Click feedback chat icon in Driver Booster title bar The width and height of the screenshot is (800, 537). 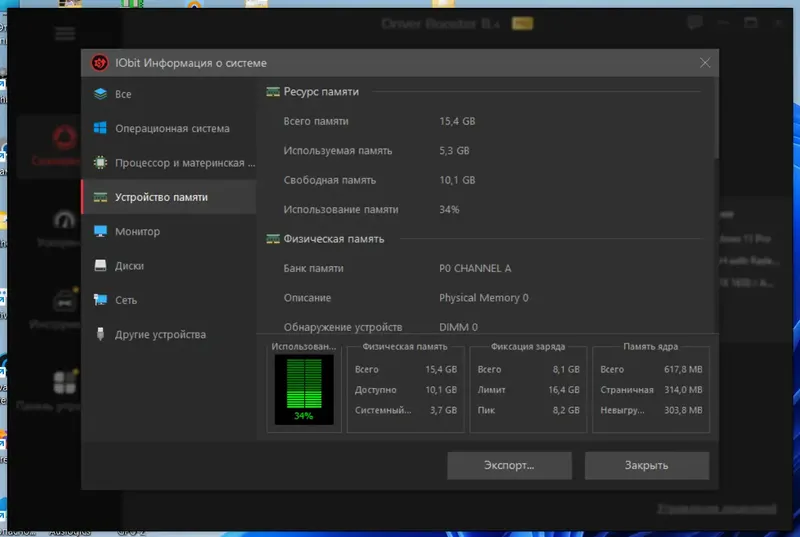[695, 23]
